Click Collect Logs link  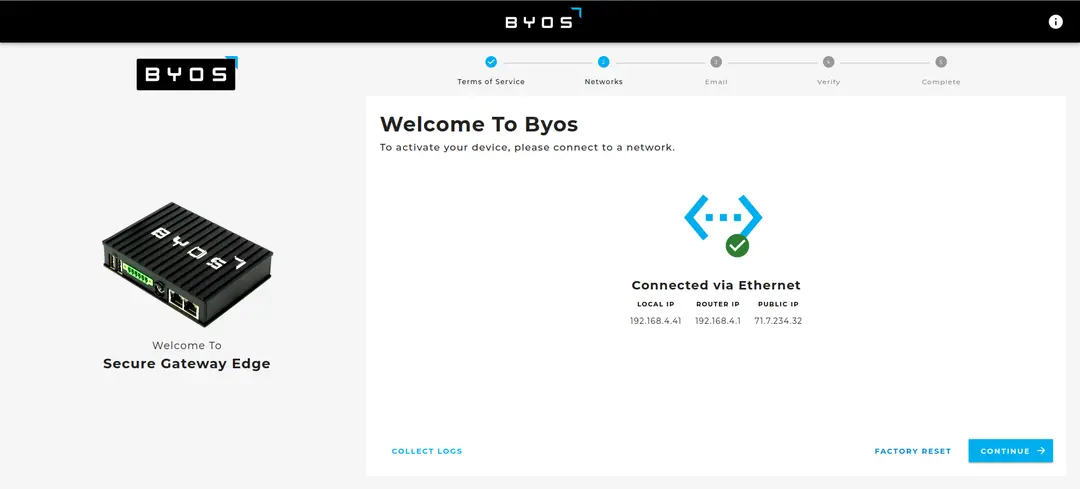tap(427, 451)
